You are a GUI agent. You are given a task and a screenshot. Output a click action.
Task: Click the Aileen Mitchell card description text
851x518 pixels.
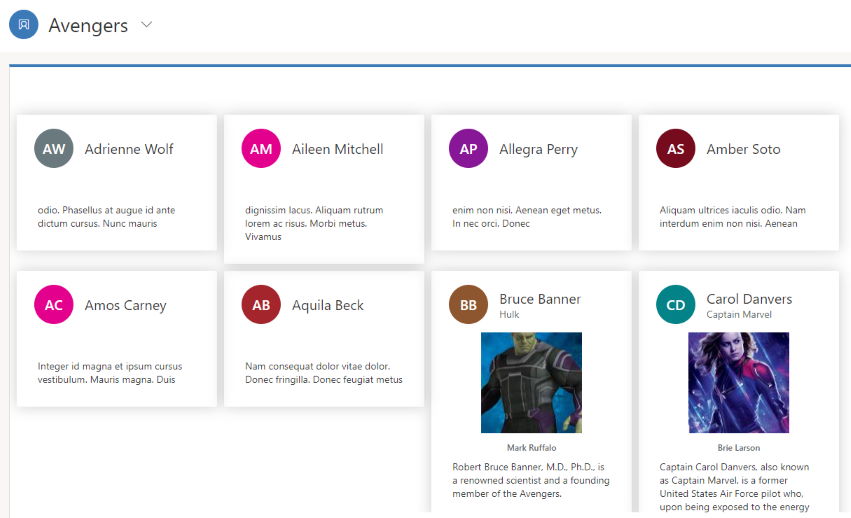pos(314,223)
